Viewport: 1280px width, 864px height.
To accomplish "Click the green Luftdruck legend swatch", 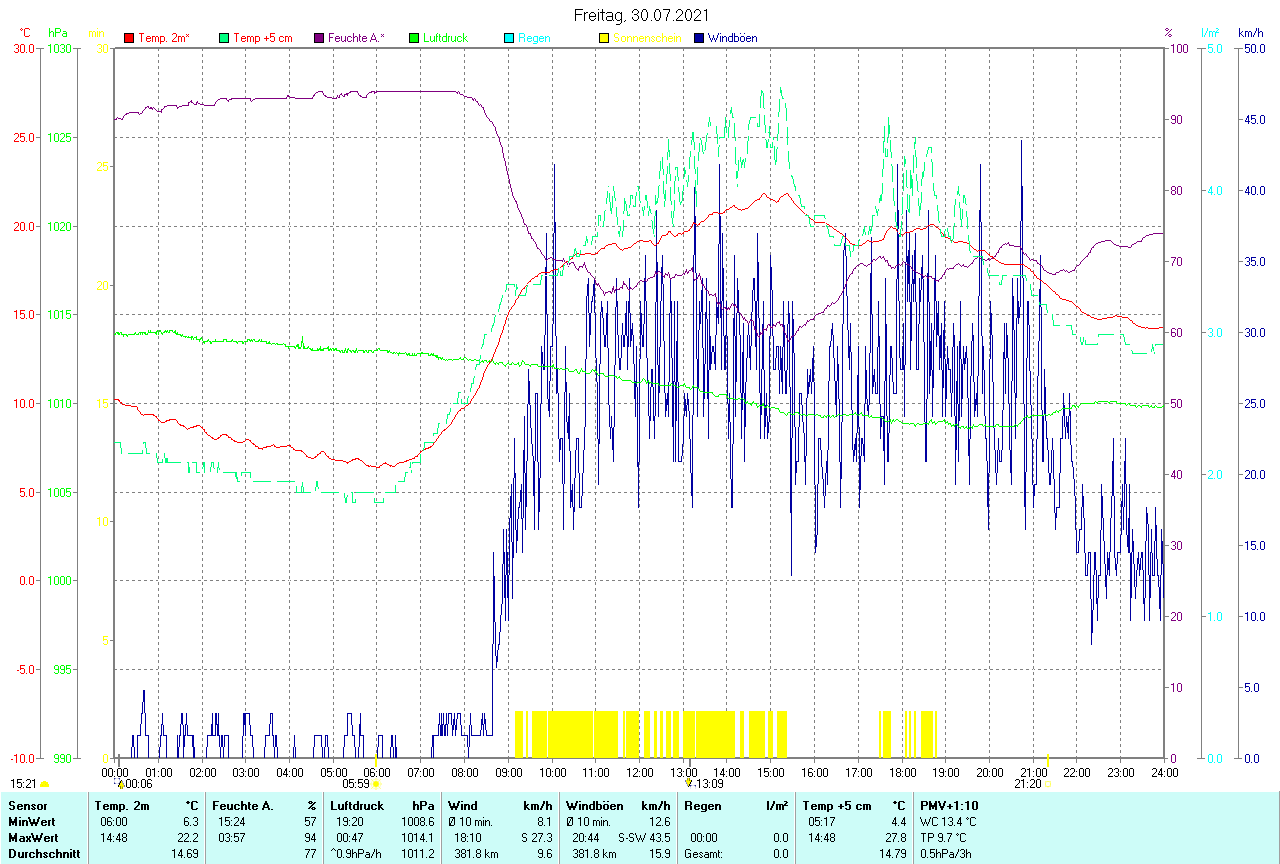I will pyautogui.click(x=414, y=38).
